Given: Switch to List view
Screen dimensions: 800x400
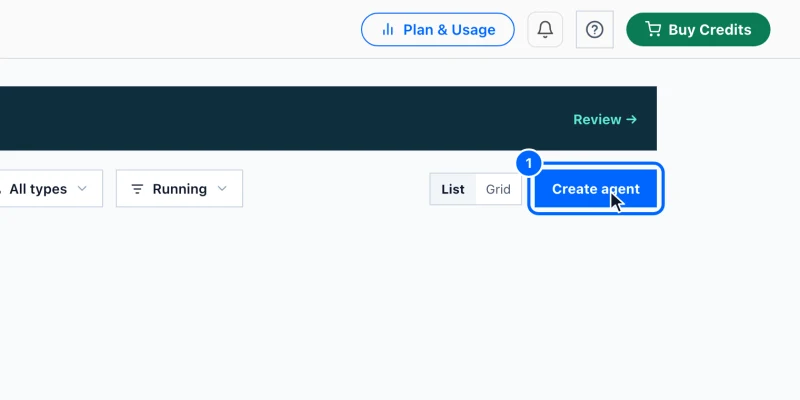Looking at the screenshot, I should [453, 189].
